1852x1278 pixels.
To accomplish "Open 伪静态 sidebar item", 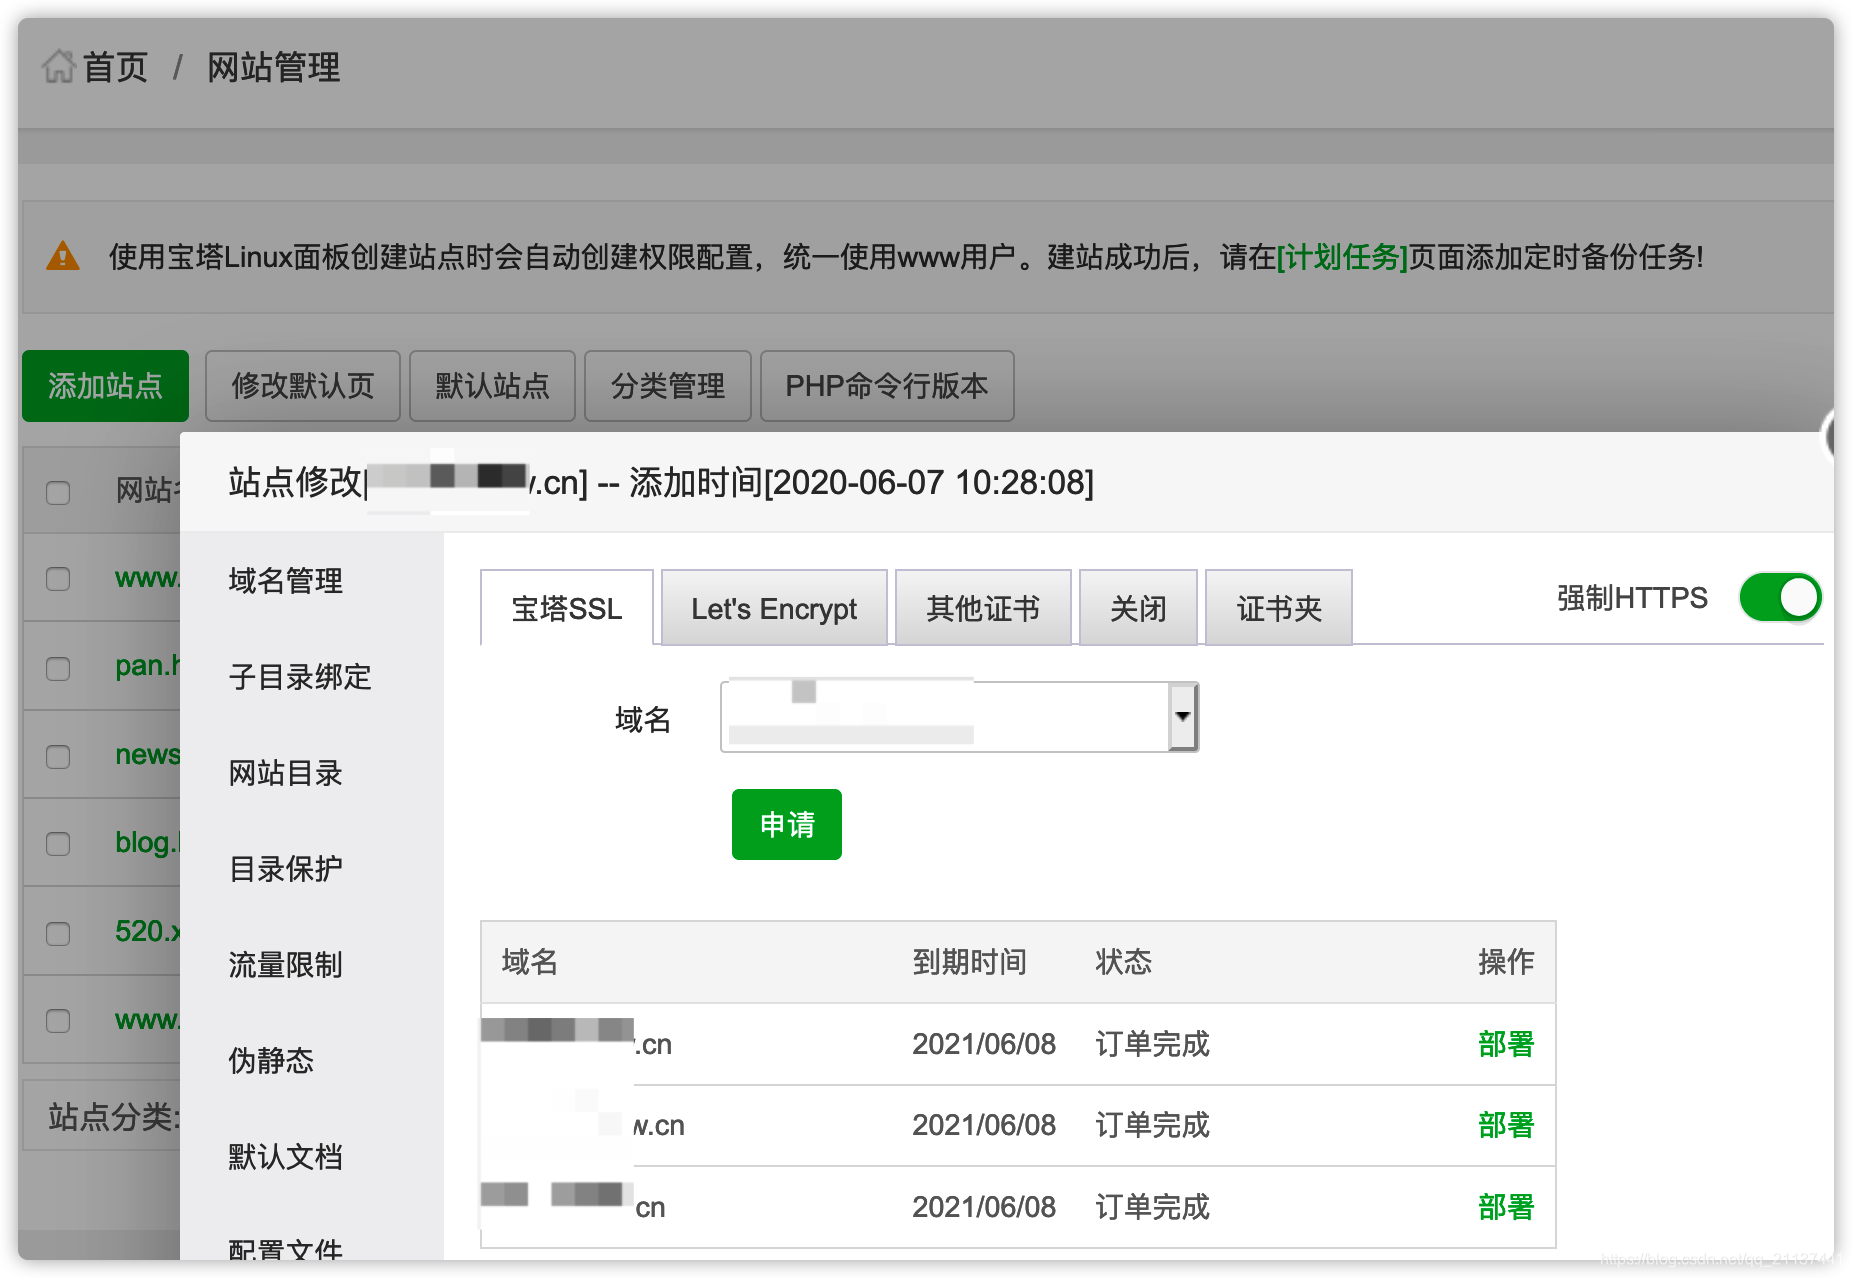I will coord(271,1060).
